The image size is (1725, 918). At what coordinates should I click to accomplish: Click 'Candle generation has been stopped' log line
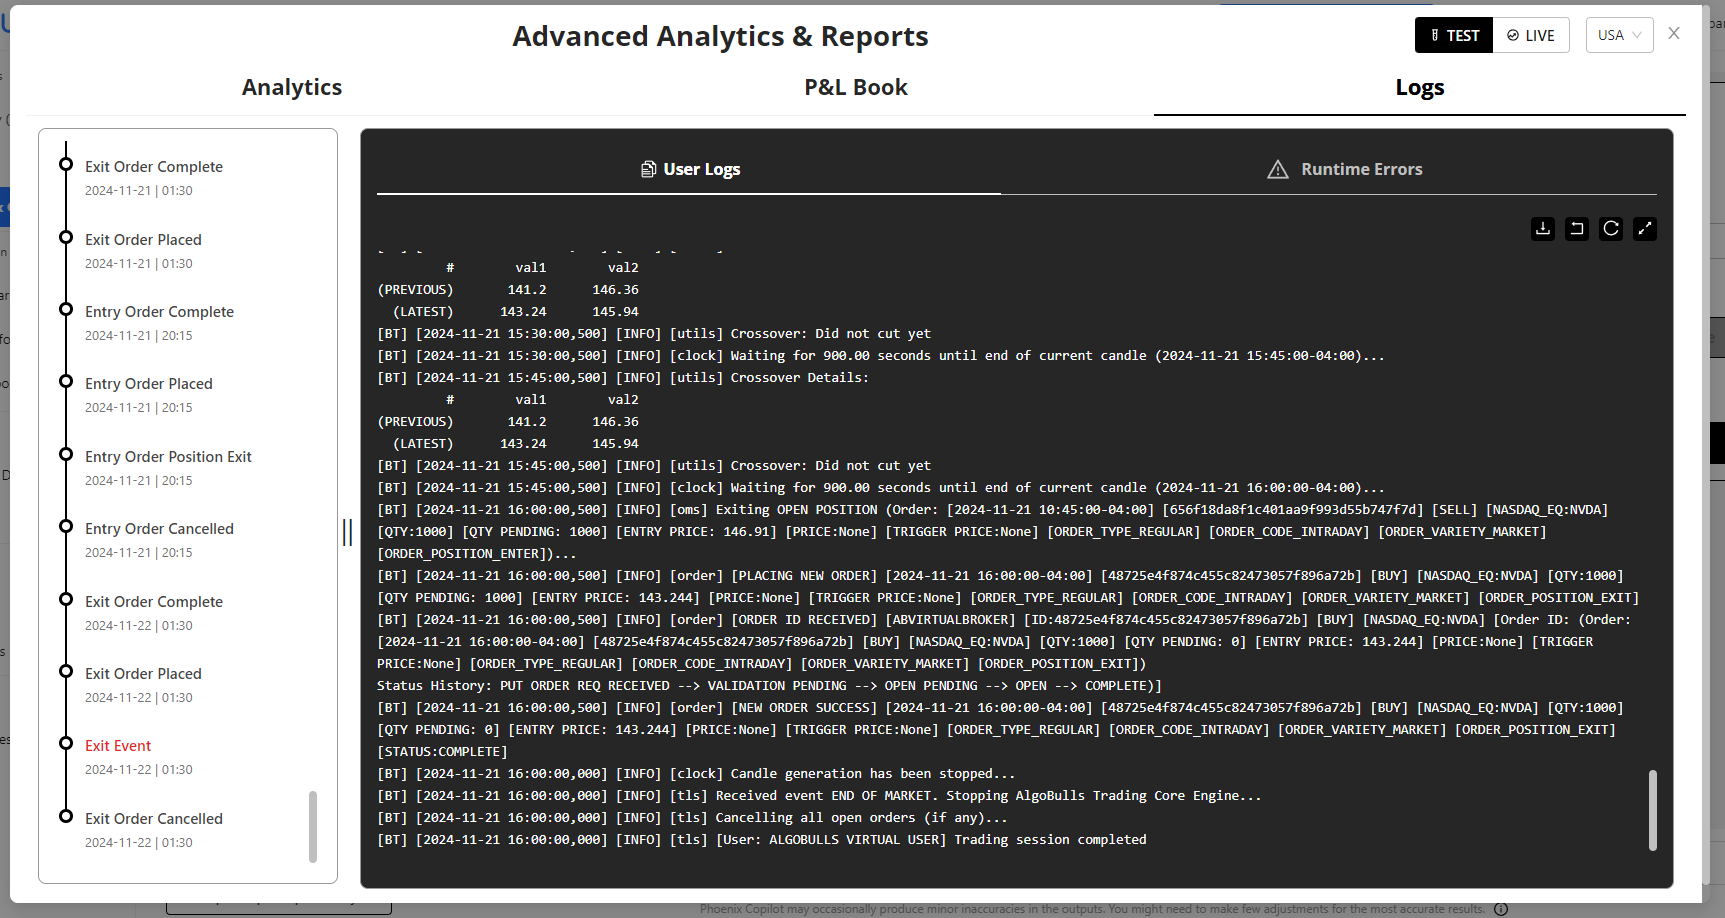pos(696,774)
